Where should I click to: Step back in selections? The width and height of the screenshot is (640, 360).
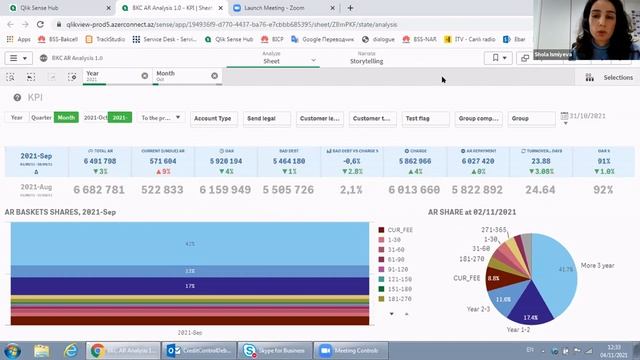31,77
